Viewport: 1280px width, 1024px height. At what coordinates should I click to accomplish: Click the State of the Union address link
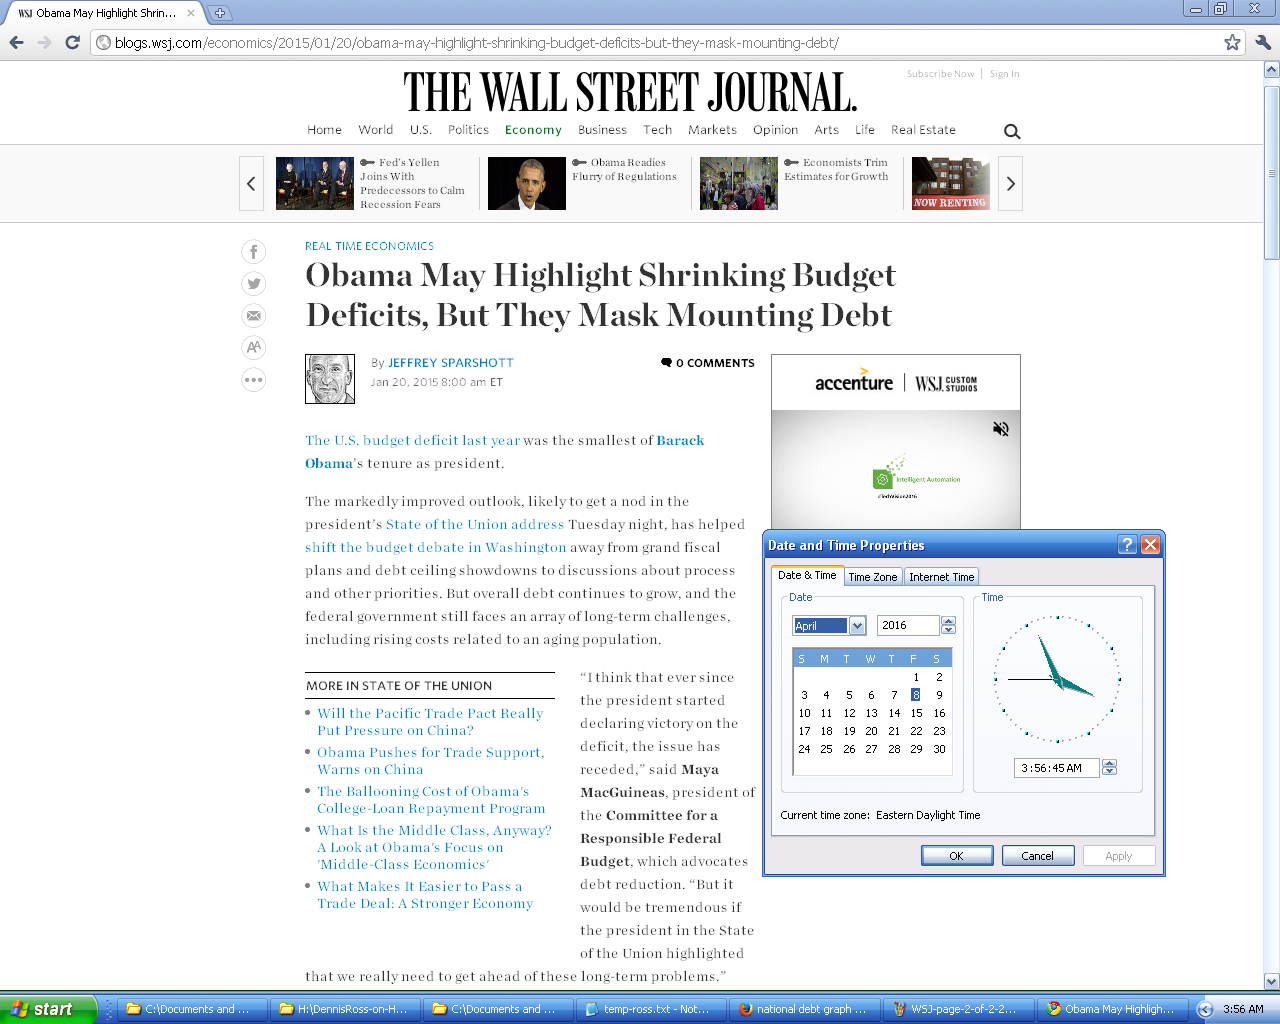(475, 524)
